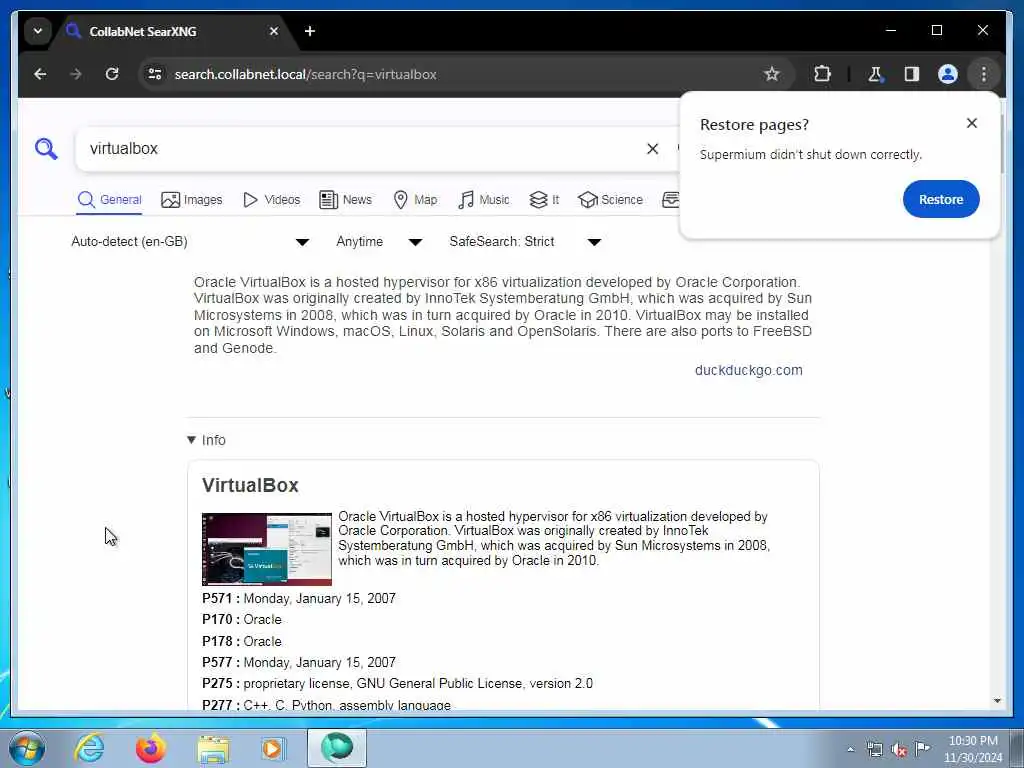Open the Auto-detect (en-GB) language dropdown
The image size is (1024, 768).
pos(189,242)
